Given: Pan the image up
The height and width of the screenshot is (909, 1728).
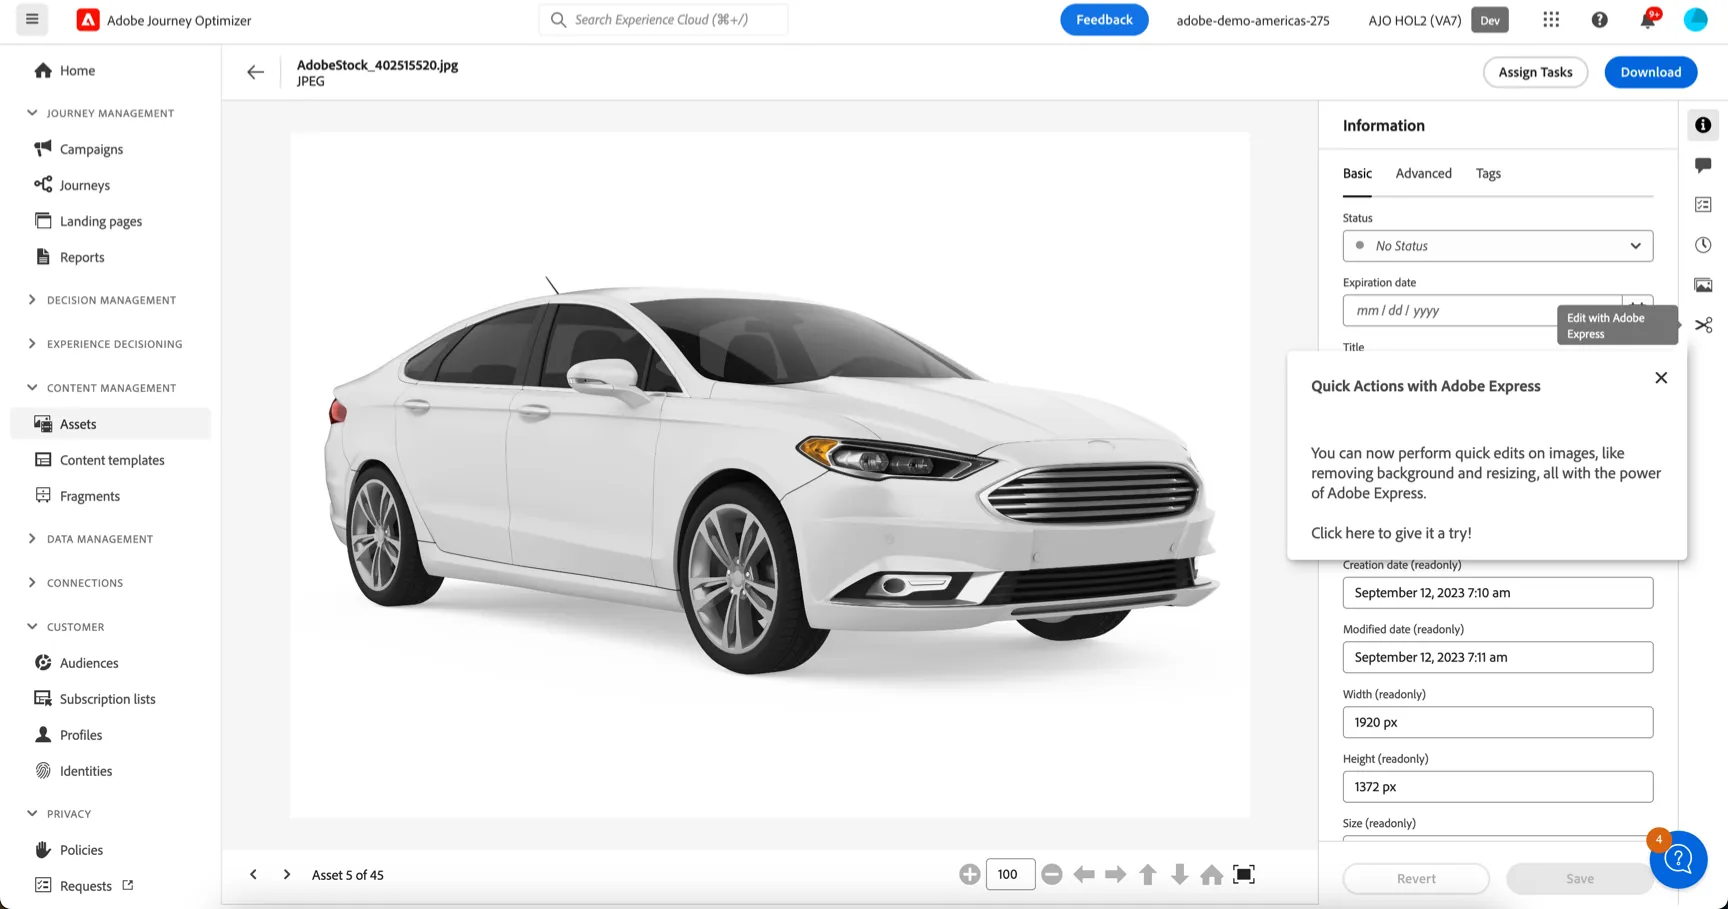Looking at the screenshot, I should pos(1148,875).
